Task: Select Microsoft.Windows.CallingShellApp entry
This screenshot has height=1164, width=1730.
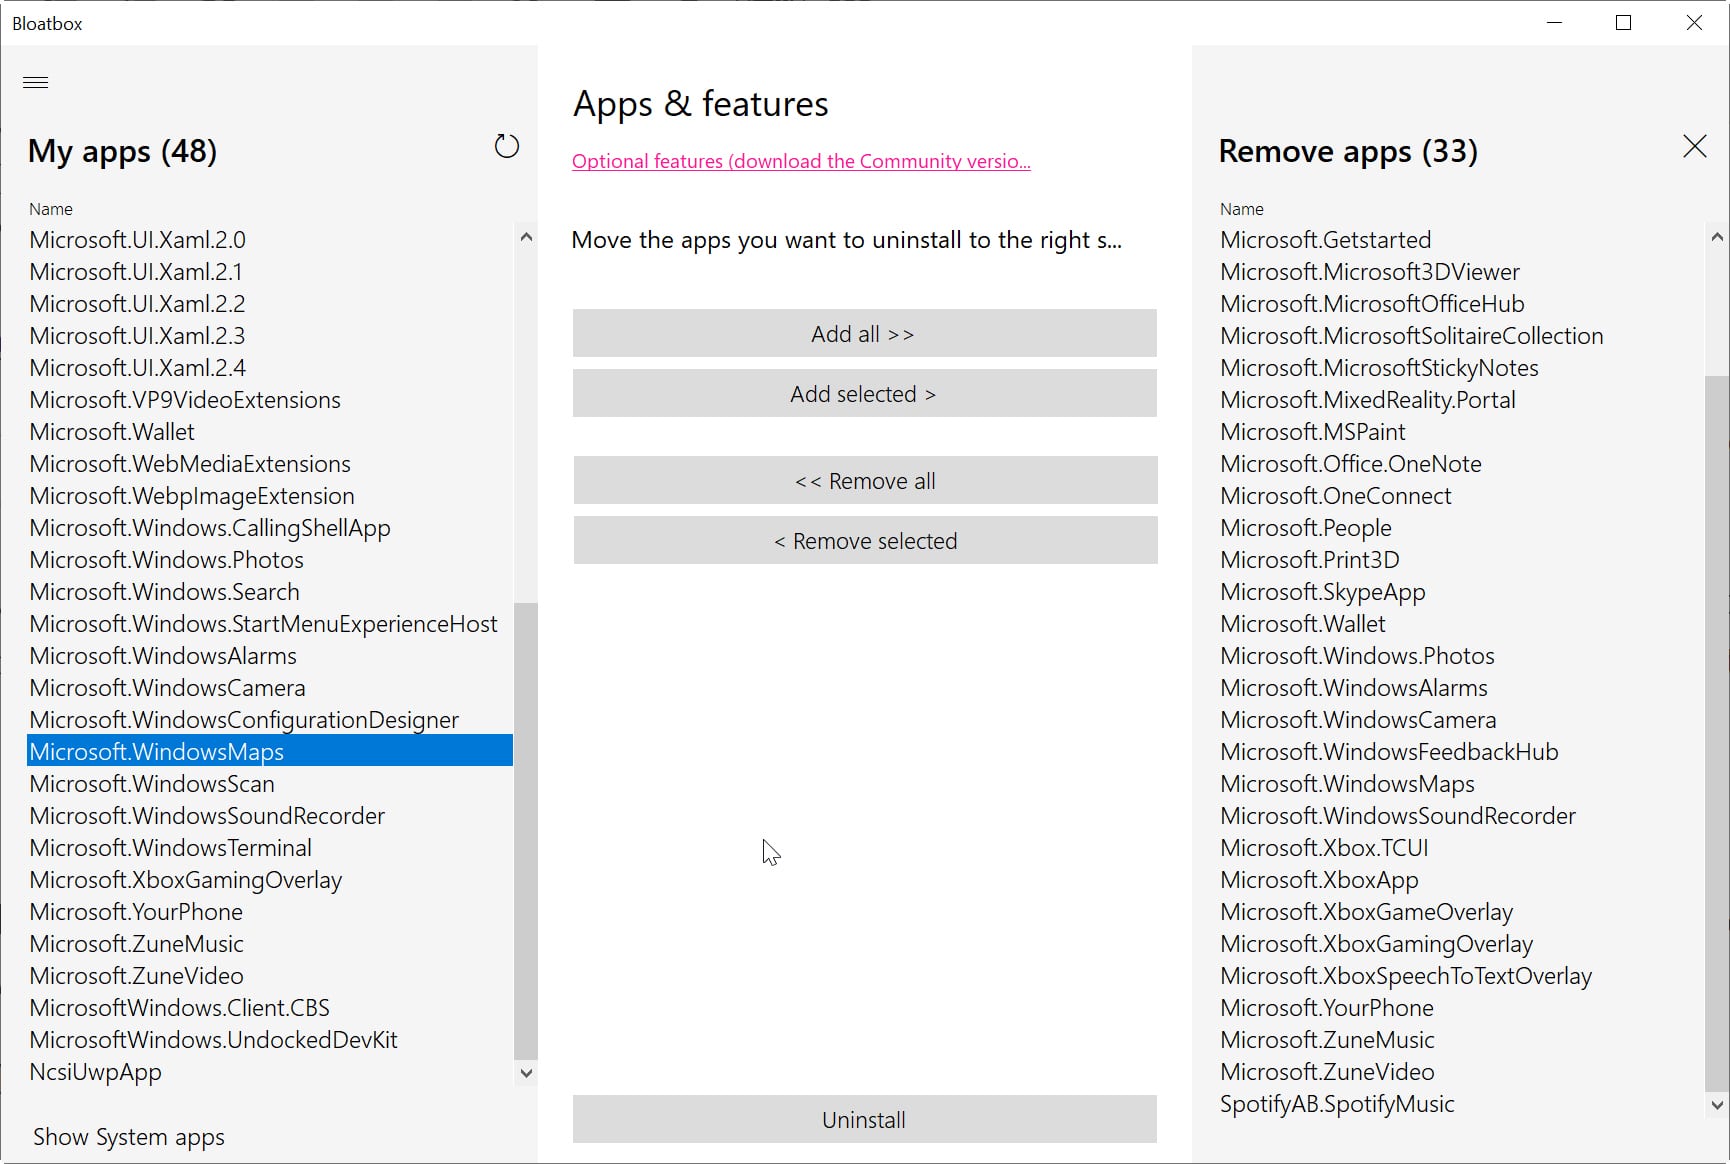Action: point(270,528)
